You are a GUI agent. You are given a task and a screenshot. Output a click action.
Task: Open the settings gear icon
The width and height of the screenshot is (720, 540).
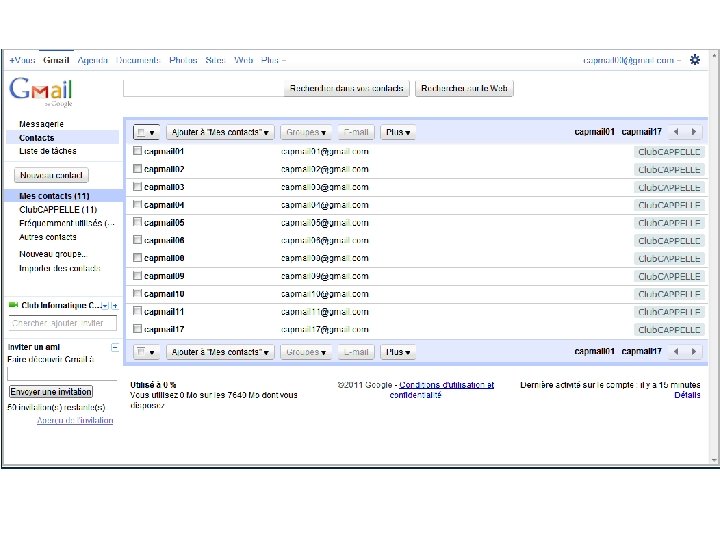[695, 60]
